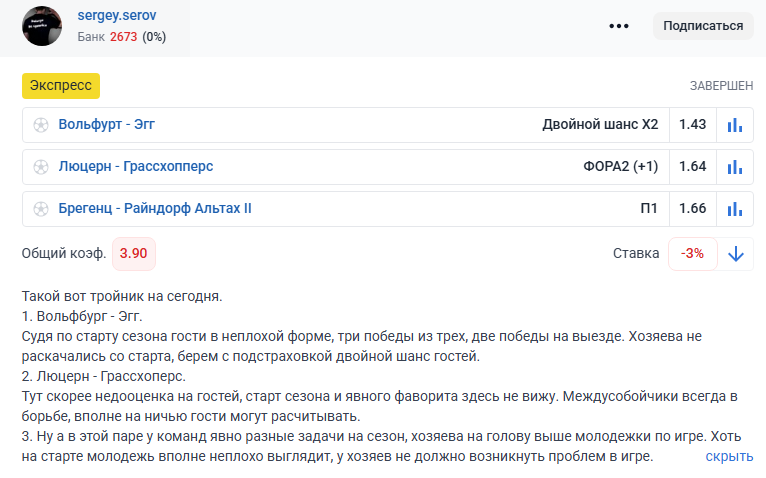Click soccer ball icon beside Люцерн - Грассхопперс
Viewport: 766px width, 478px height.
(x=41, y=167)
